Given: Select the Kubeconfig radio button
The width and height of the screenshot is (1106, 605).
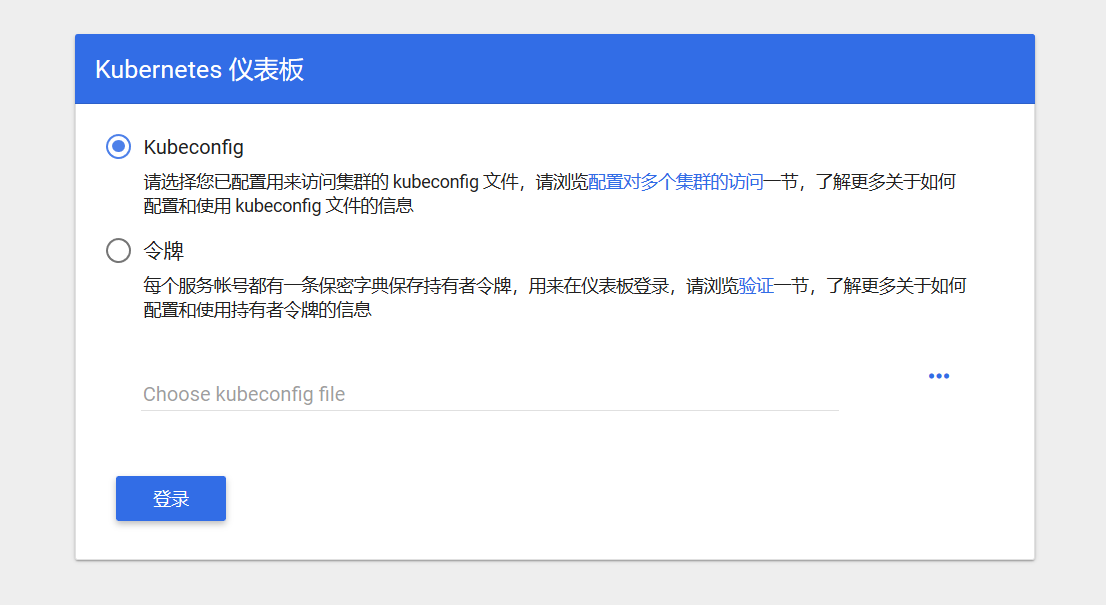Looking at the screenshot, I should point(118,147).
